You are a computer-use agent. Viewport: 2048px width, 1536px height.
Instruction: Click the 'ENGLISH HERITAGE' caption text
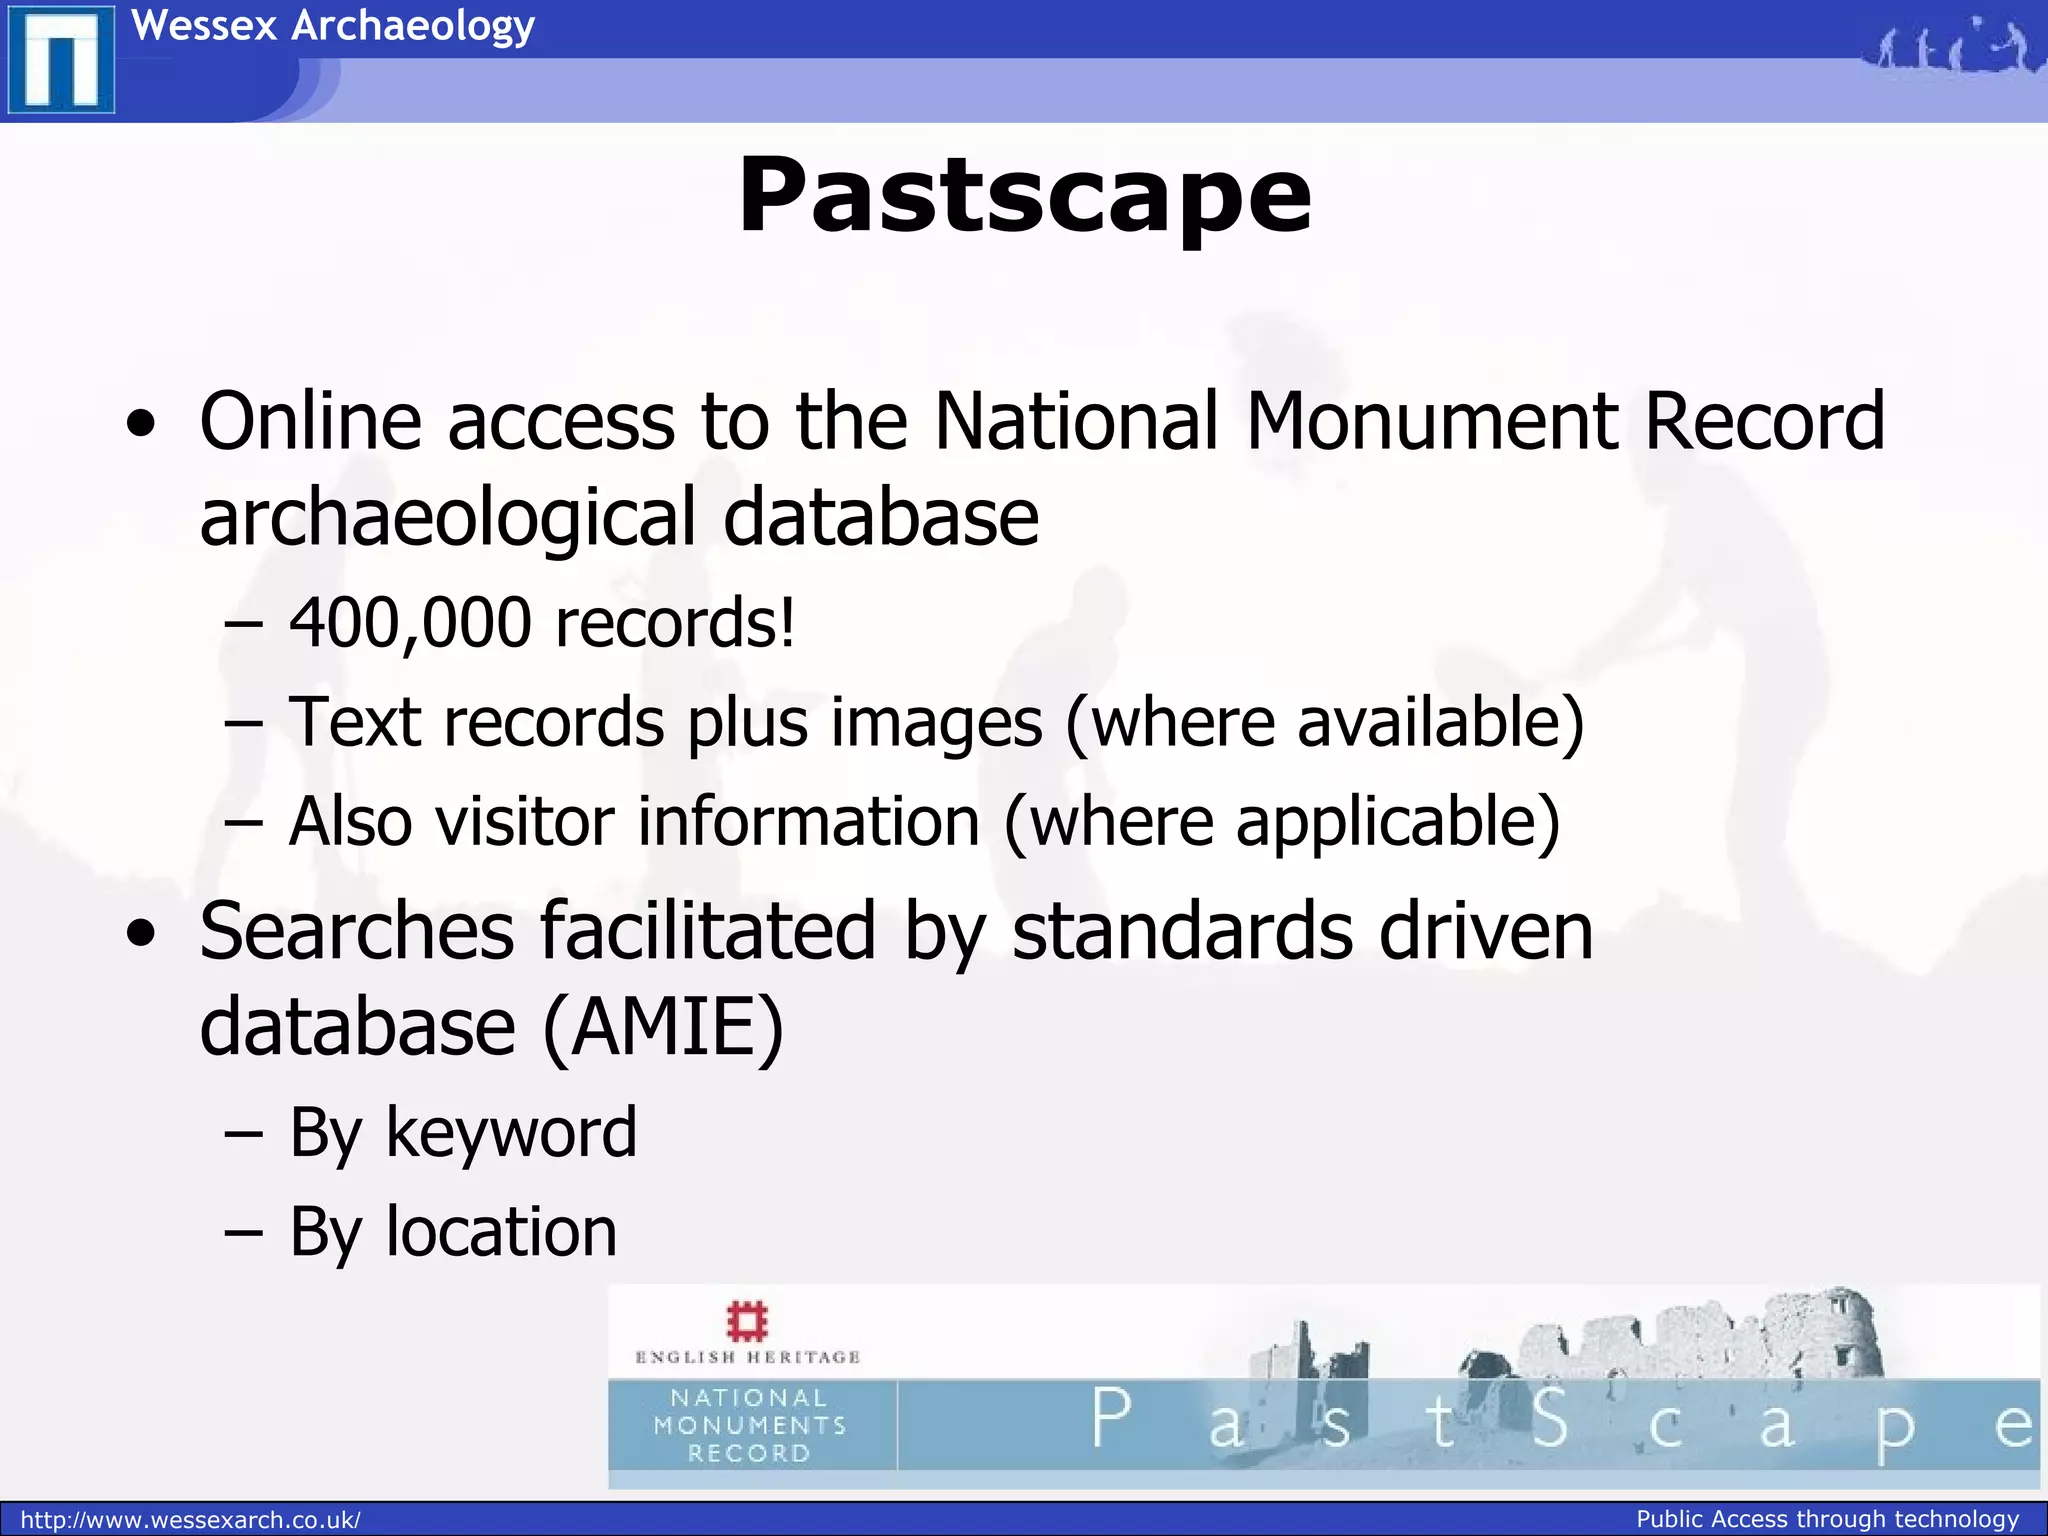[748, 1357]
